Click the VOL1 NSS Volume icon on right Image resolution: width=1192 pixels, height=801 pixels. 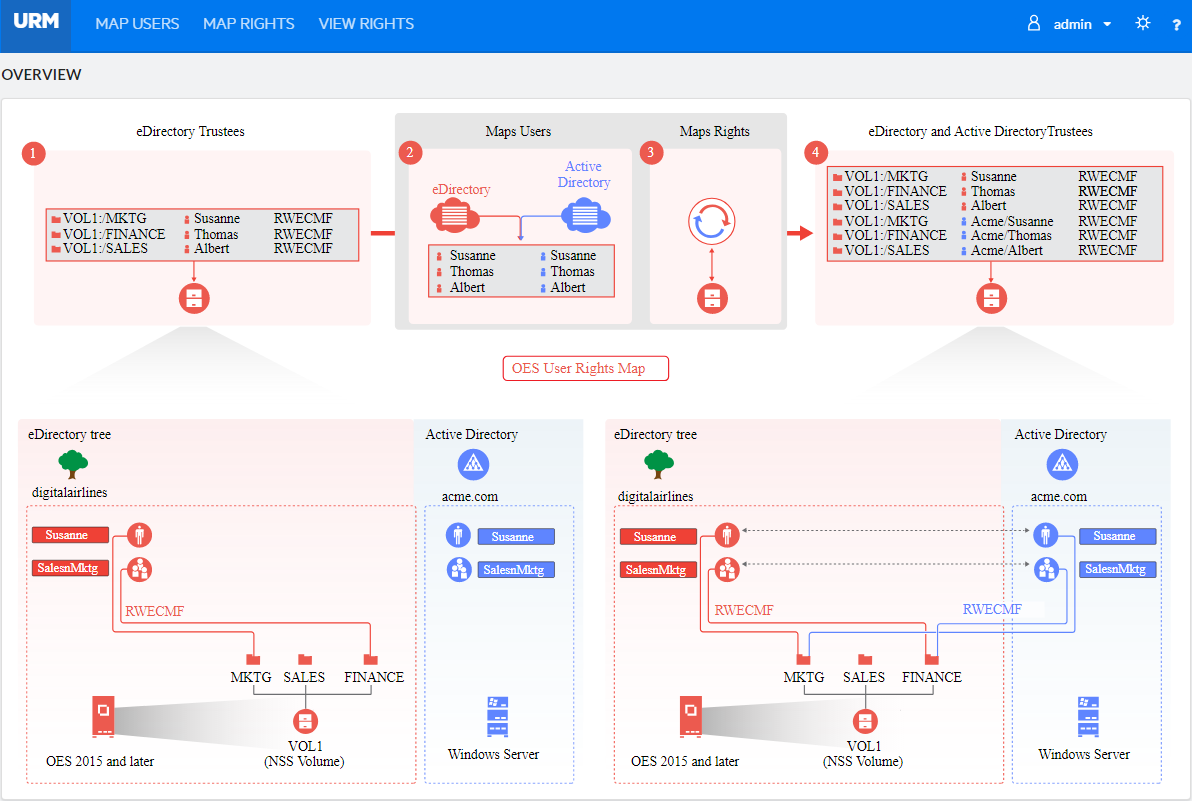coord(865,722)
